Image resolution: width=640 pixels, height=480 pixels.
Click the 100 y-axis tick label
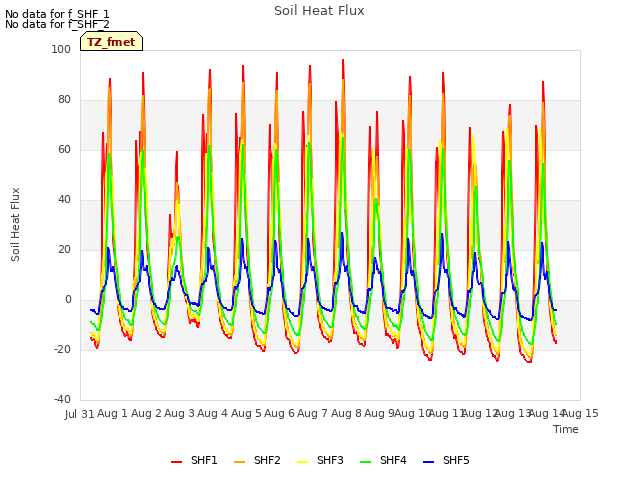point(61,49)
